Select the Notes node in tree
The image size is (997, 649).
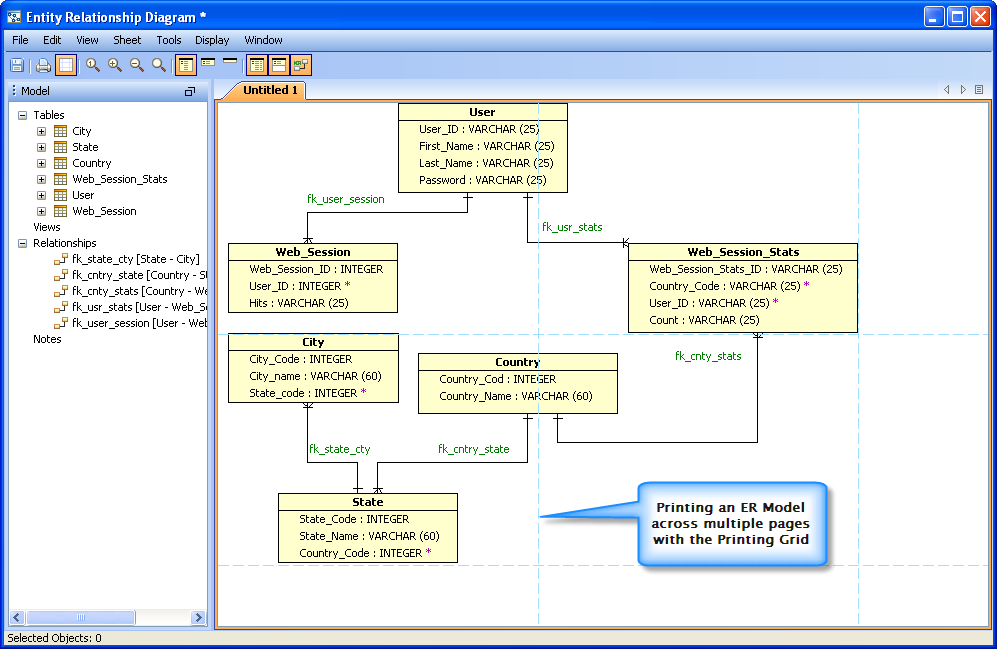pos(47,339)
